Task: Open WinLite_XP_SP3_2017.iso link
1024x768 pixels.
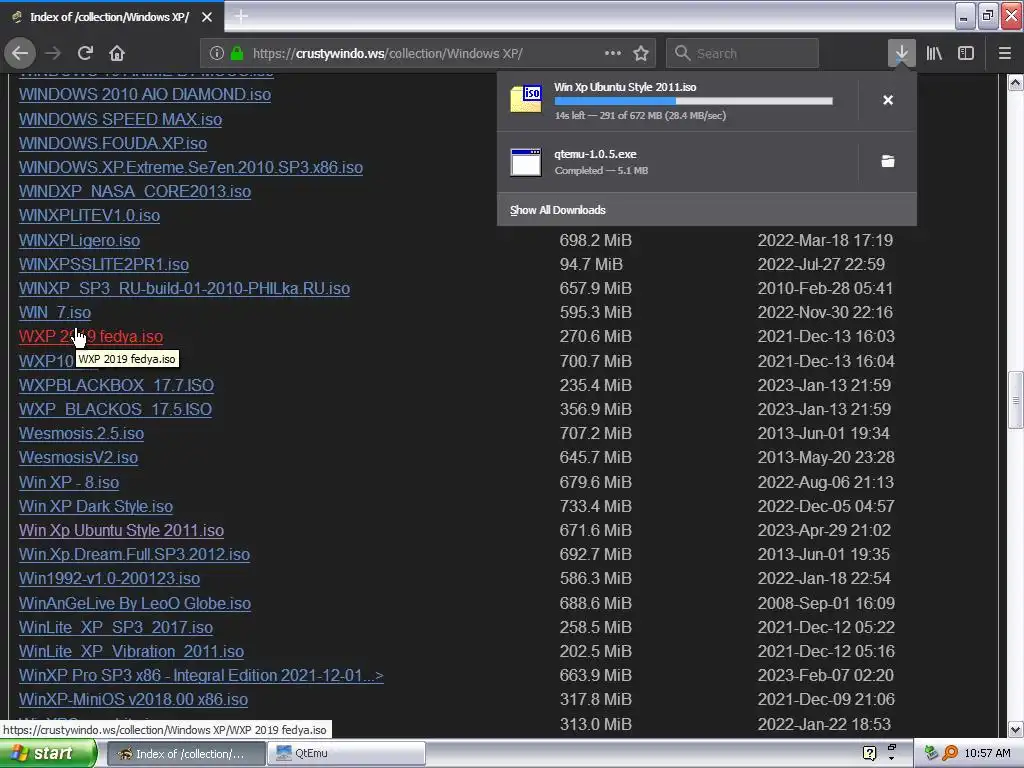Action: click(x=116, y=628)
